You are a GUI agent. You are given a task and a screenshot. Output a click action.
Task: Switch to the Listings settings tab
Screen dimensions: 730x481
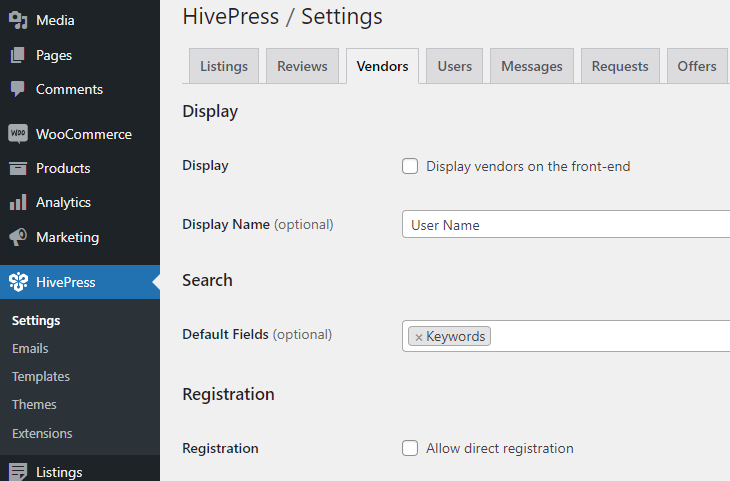tap(224, 66)
